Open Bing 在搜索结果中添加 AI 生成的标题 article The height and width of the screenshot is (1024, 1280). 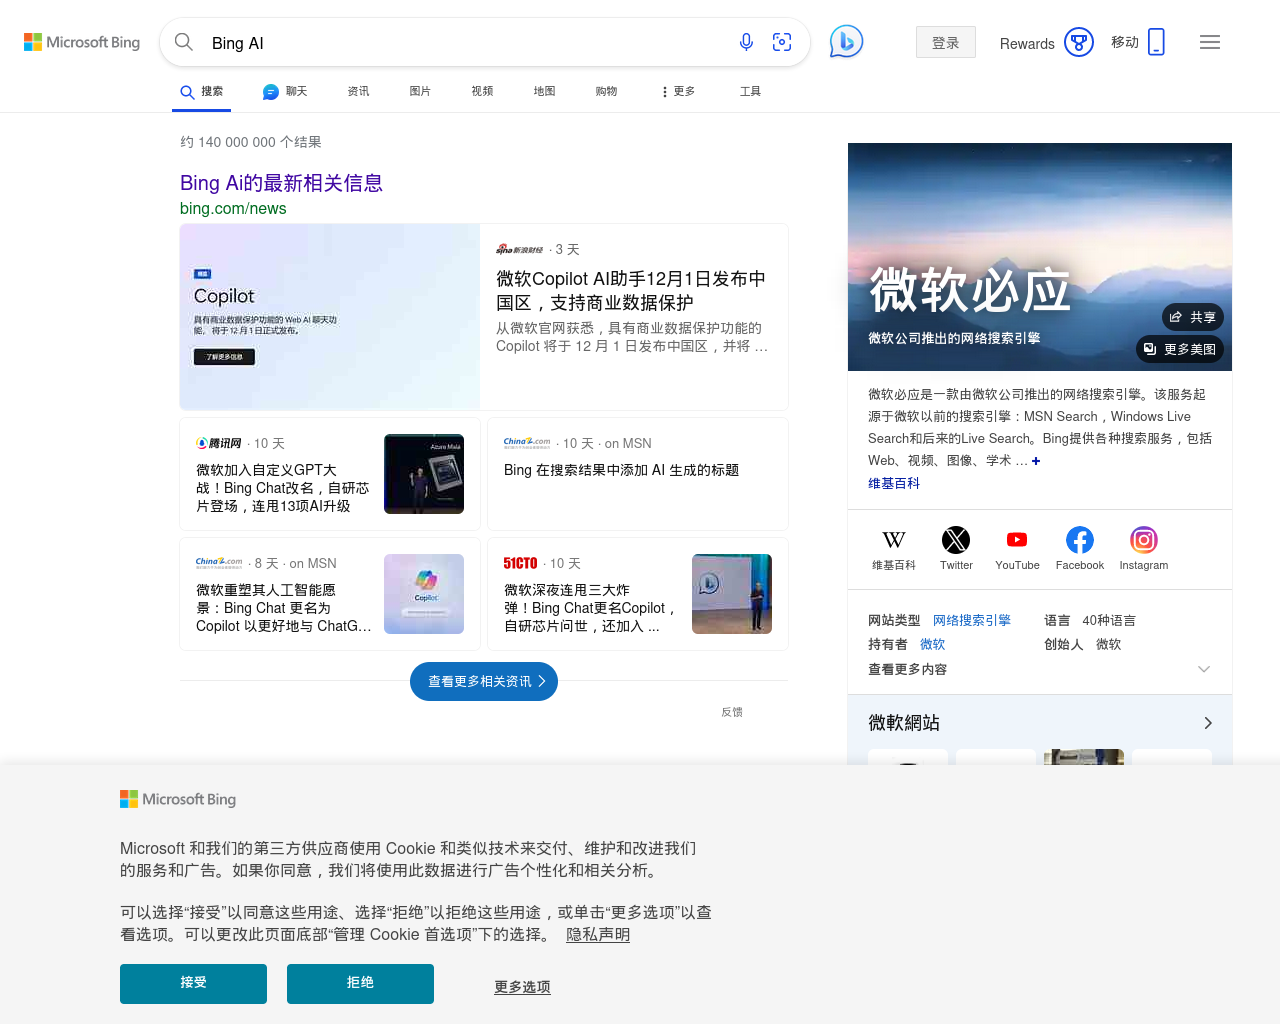click(621, 470)
